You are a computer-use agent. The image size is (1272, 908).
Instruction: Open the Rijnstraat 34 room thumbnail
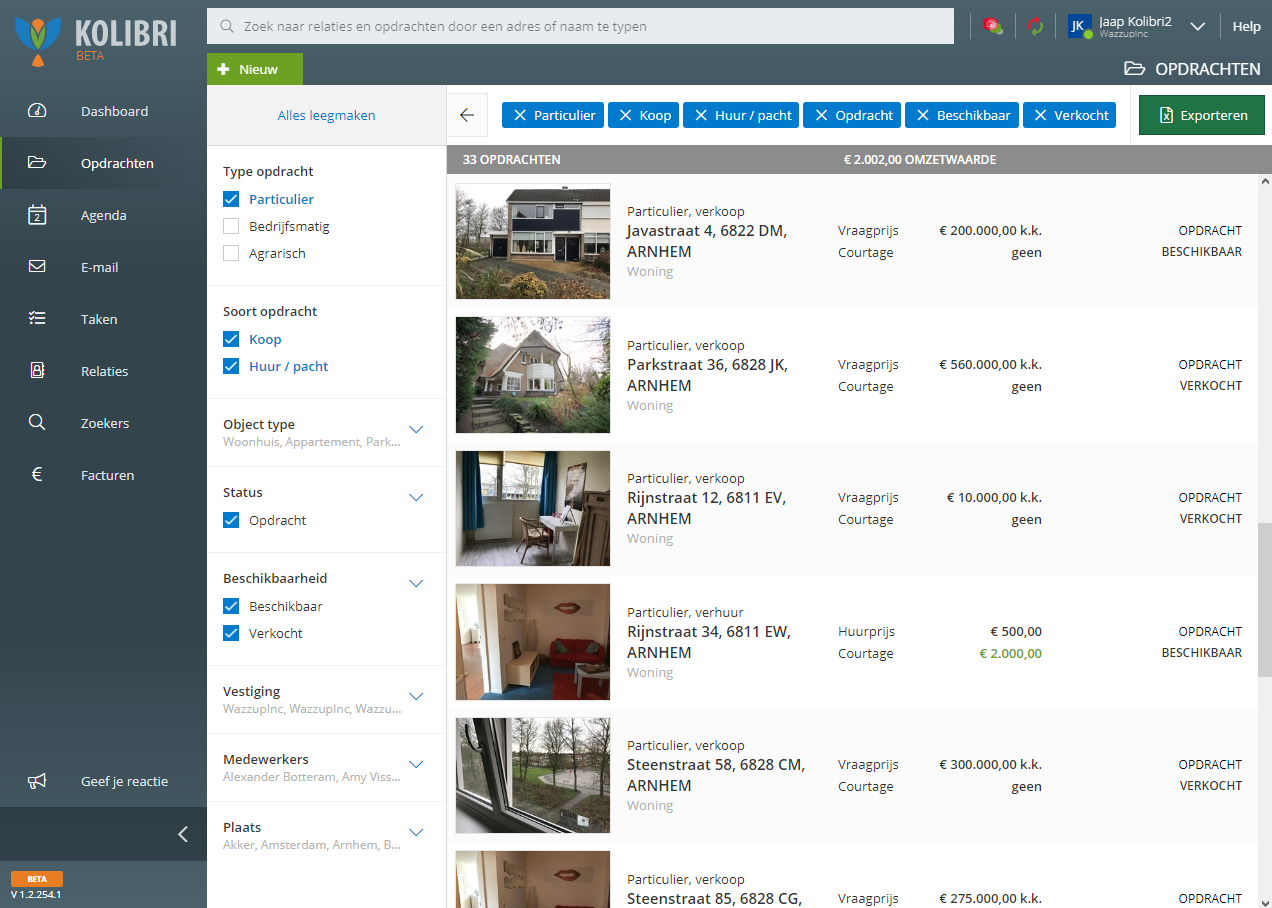click(x=533, y=642)
